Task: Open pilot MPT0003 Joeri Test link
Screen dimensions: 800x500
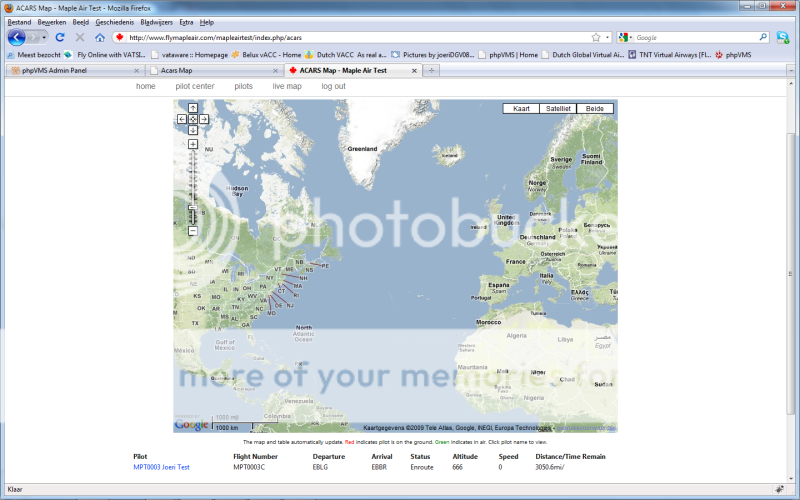Action: point(161,467)
